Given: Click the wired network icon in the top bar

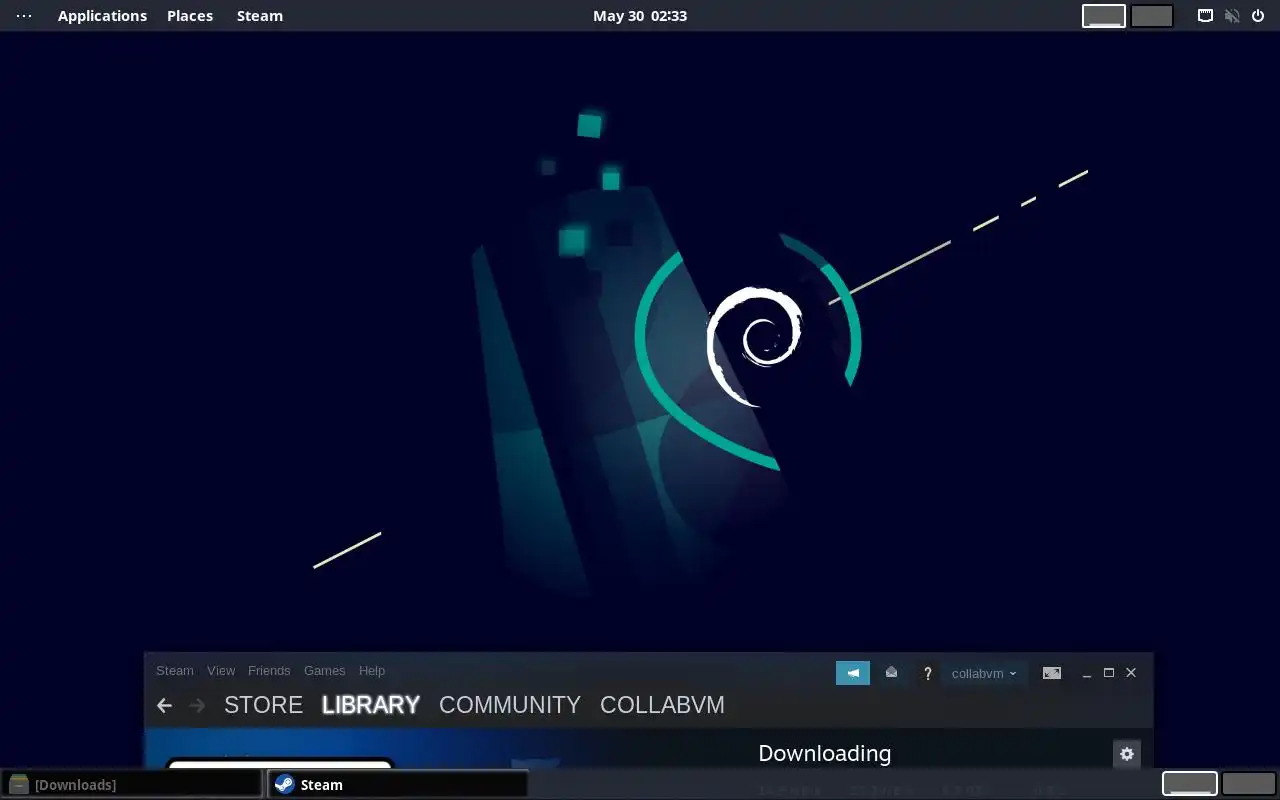Looking at the screenshot, I should [1205, 16].
